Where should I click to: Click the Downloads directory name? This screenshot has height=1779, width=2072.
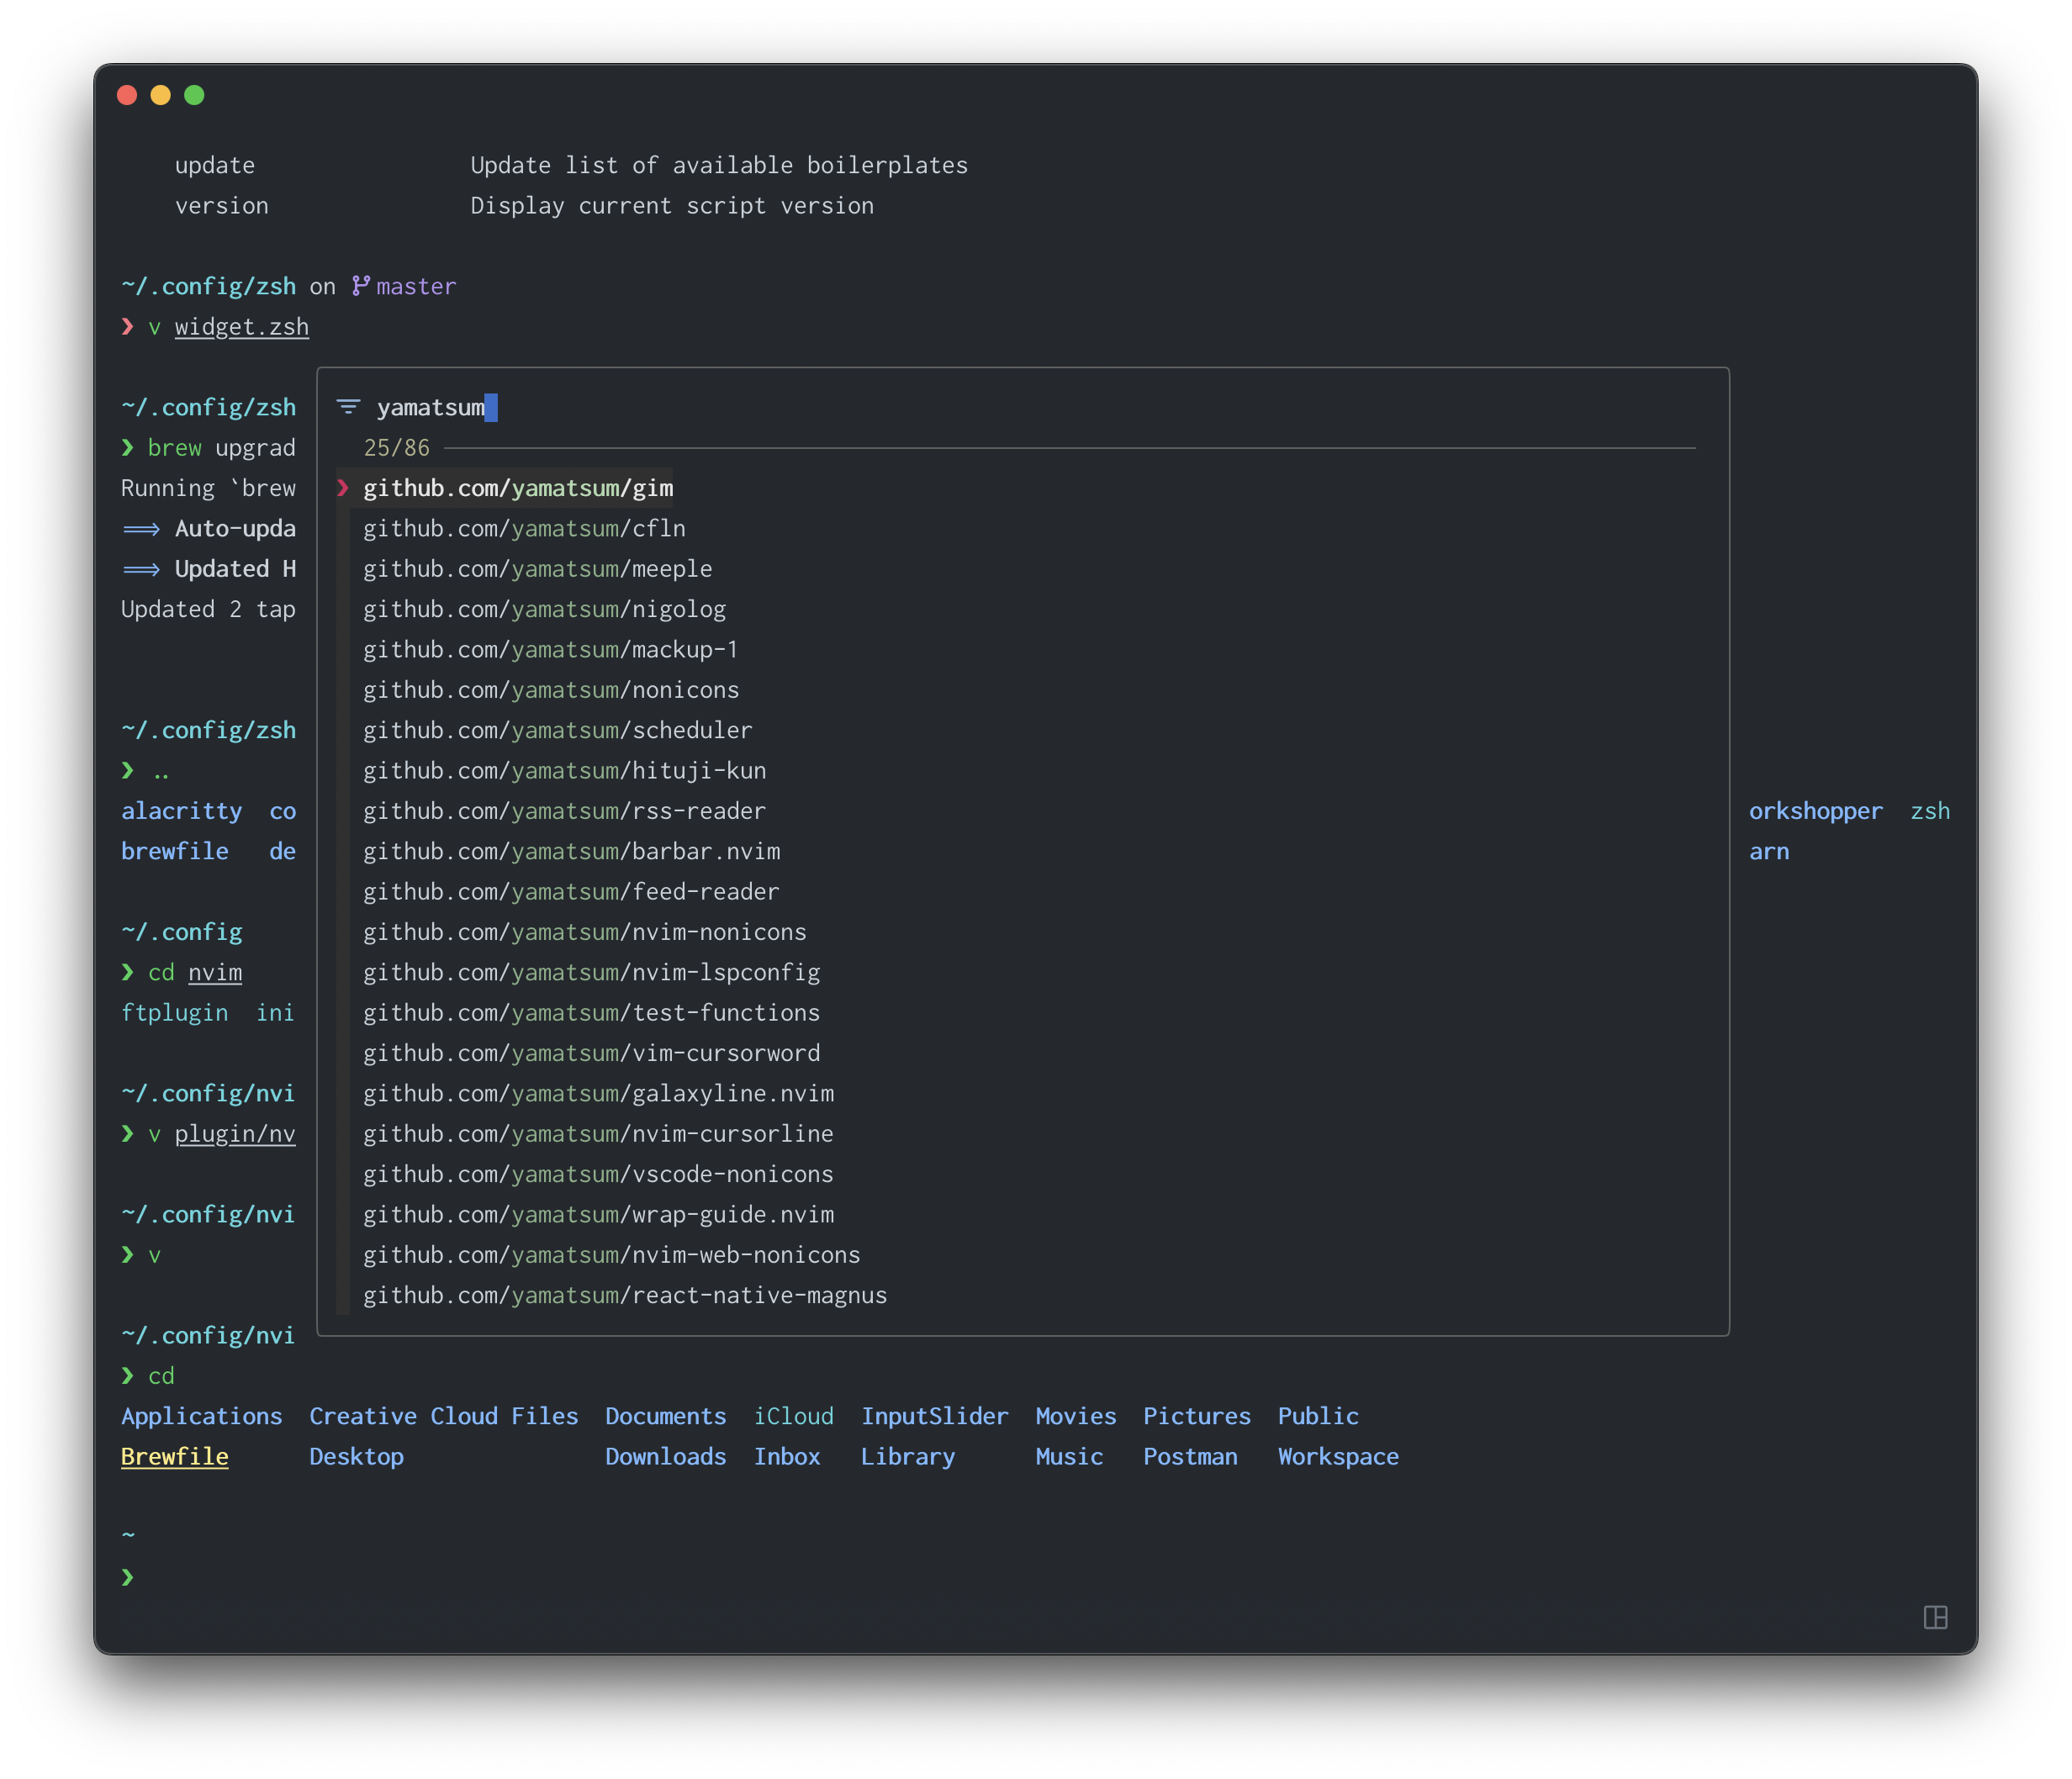pos(666,1457)
